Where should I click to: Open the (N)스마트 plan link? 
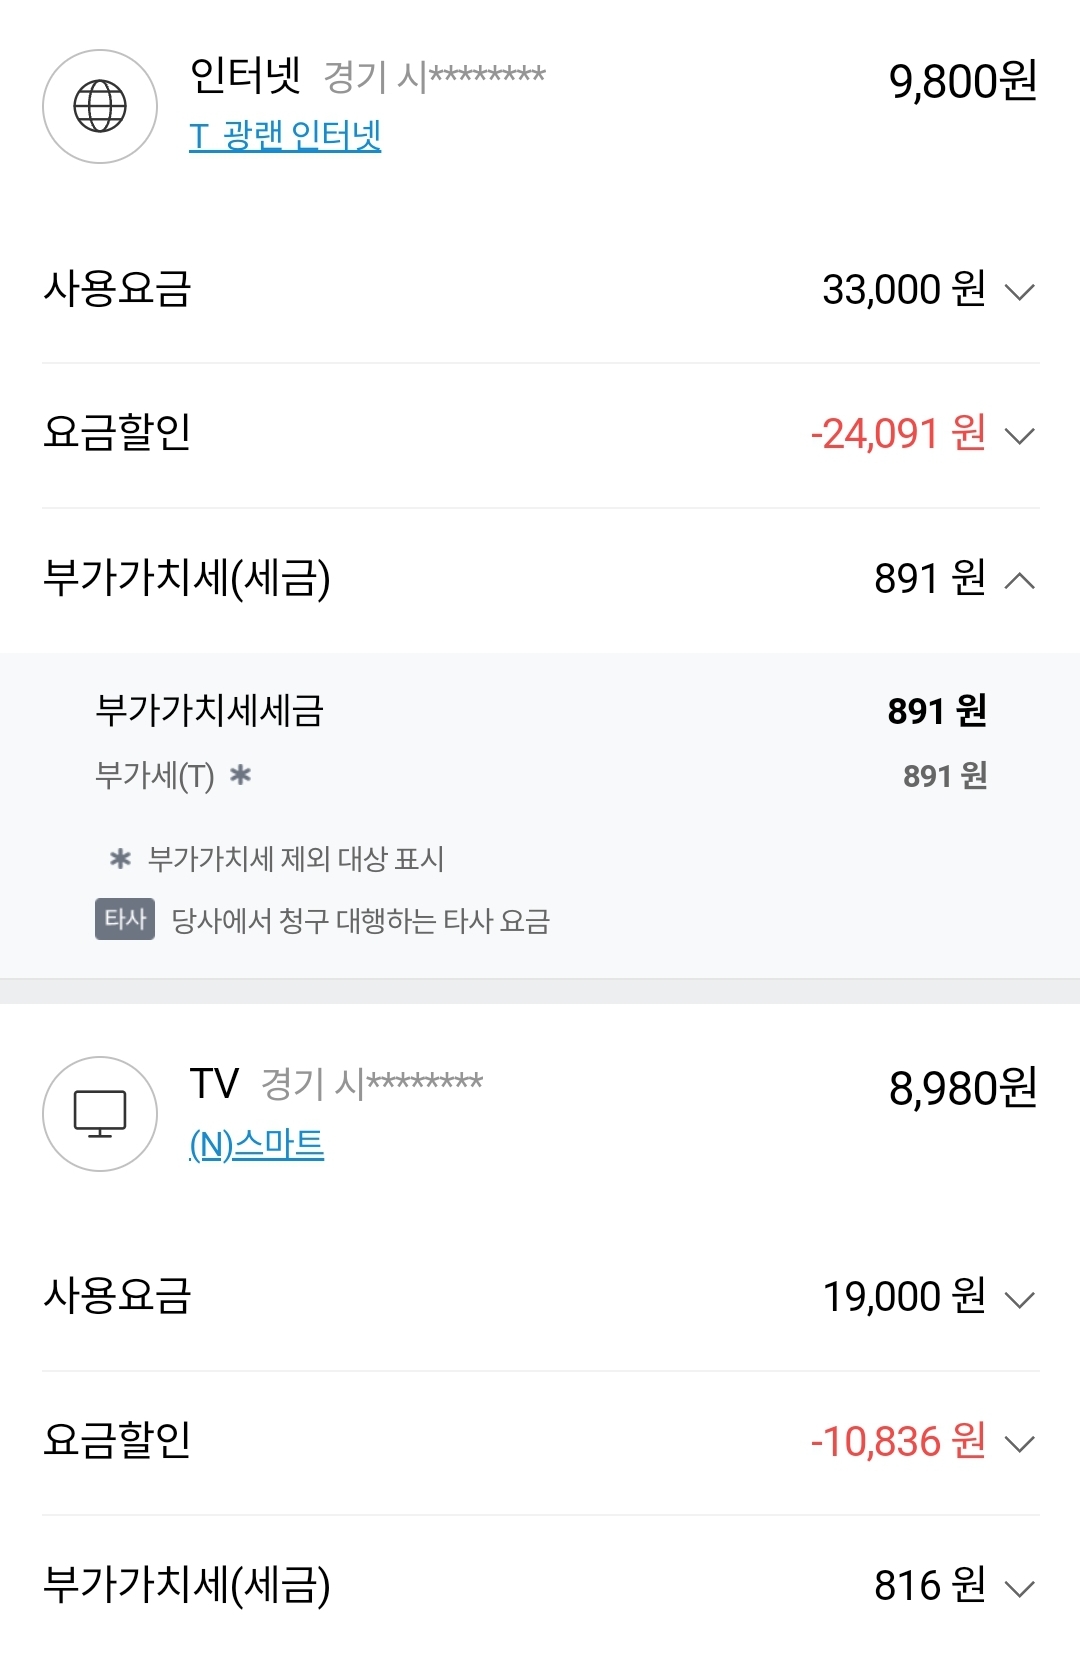pyautogui.click(x=257, y=1144)
